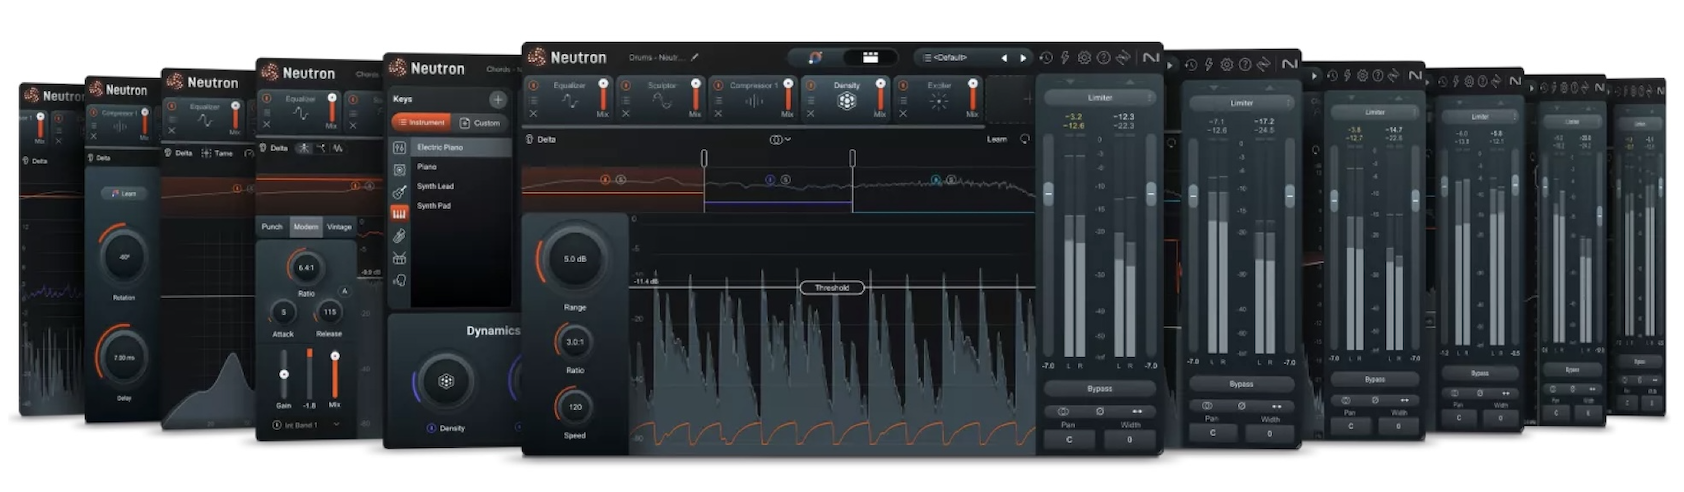Viewport: 1684px width, 492px height.
Task: Click swap channels arrows icon in front window
Action: tap(1137, 411)
